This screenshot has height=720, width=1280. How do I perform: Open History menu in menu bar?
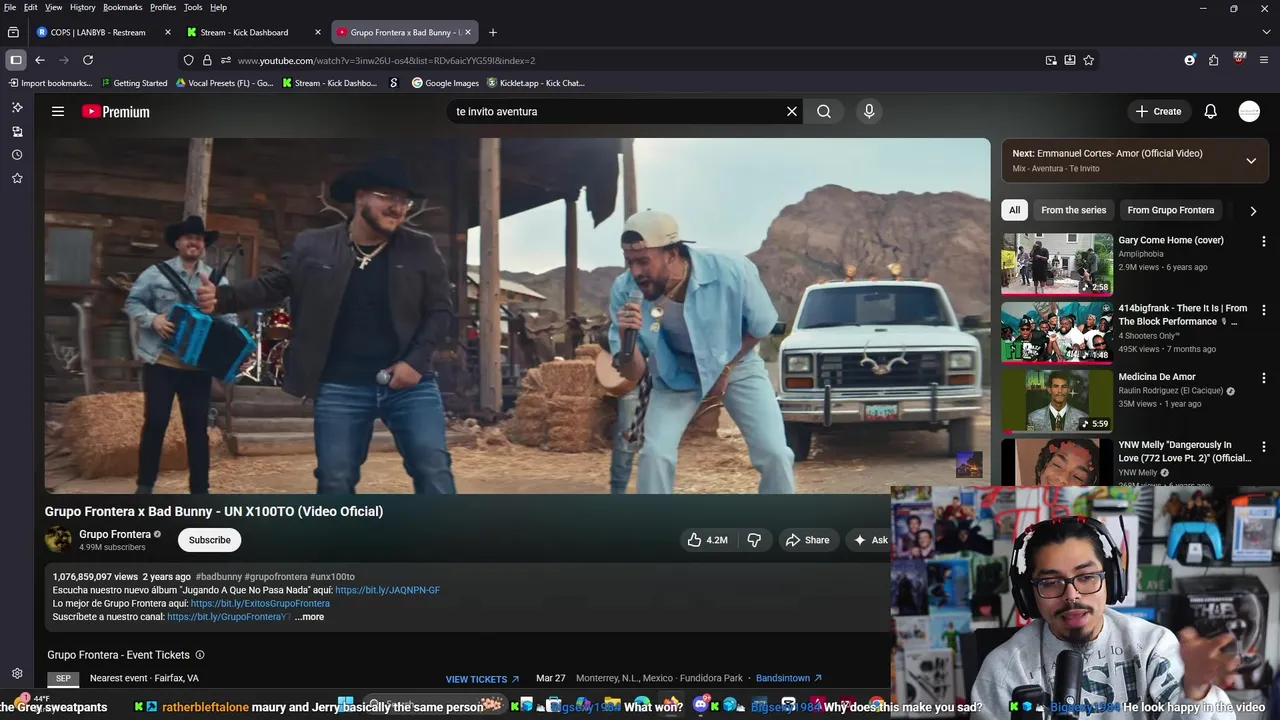pyautogui.click(x=82, y=7)
